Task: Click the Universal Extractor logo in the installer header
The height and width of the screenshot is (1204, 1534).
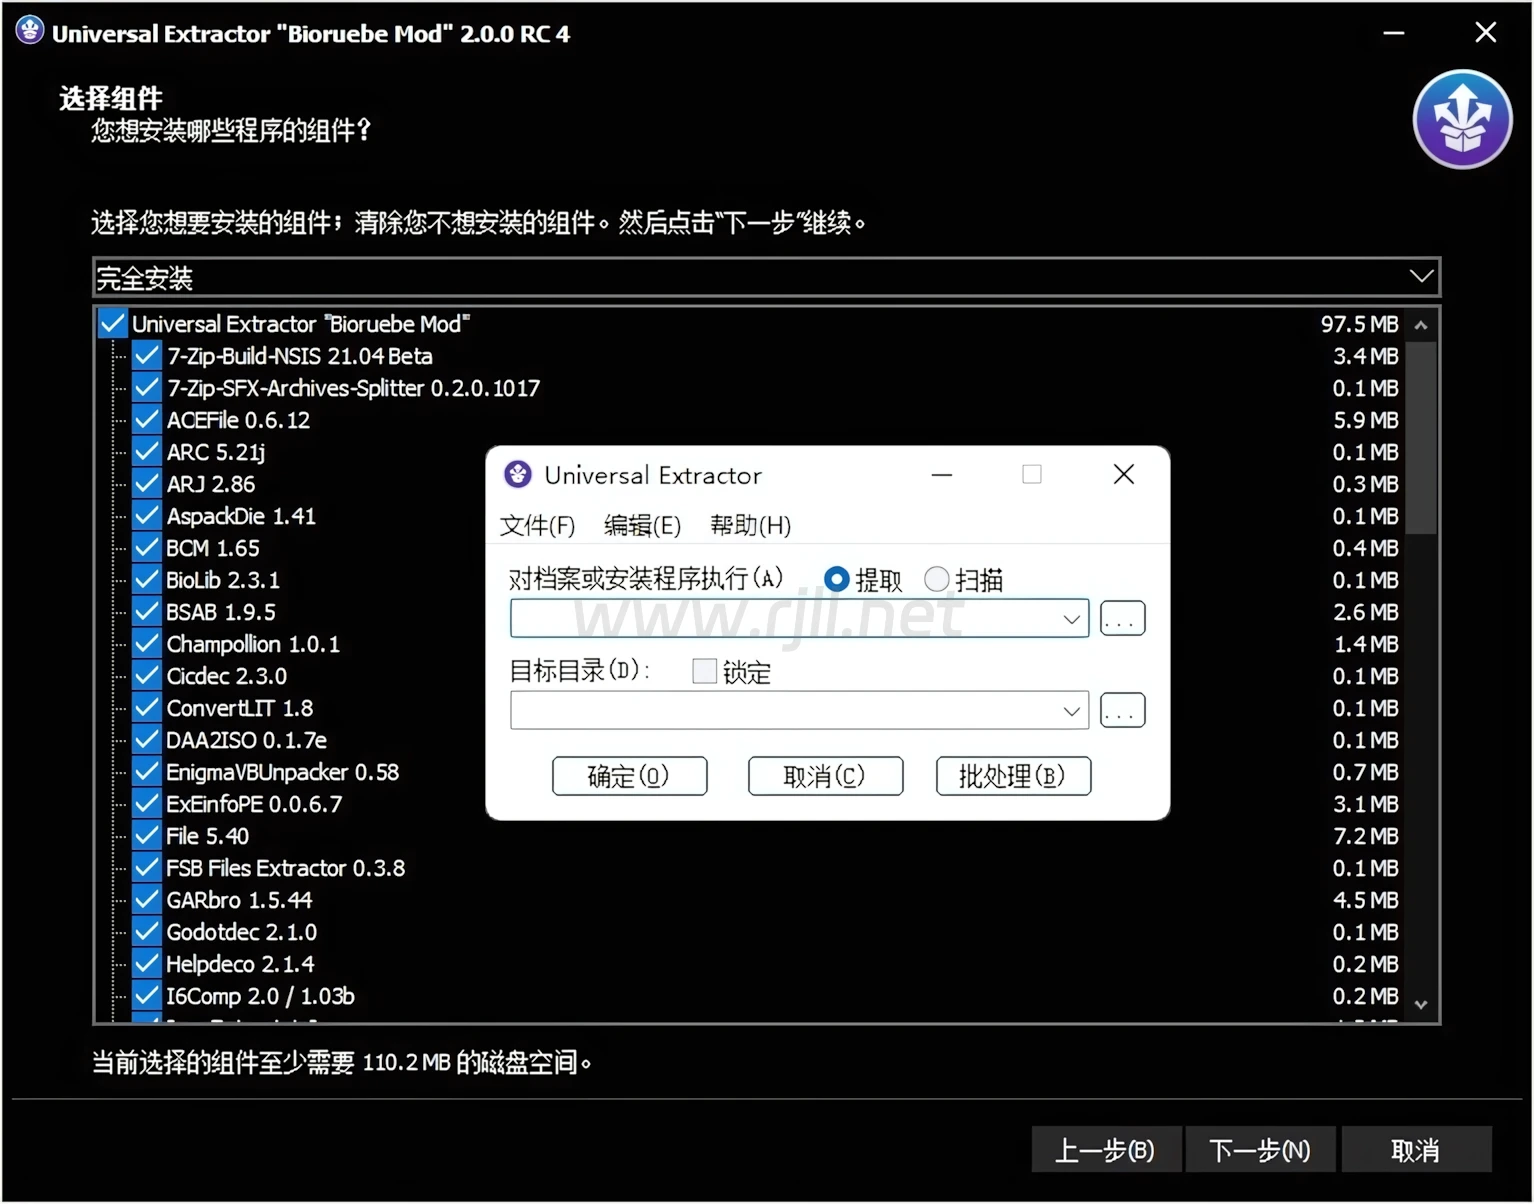Action: click(1461, 119)
